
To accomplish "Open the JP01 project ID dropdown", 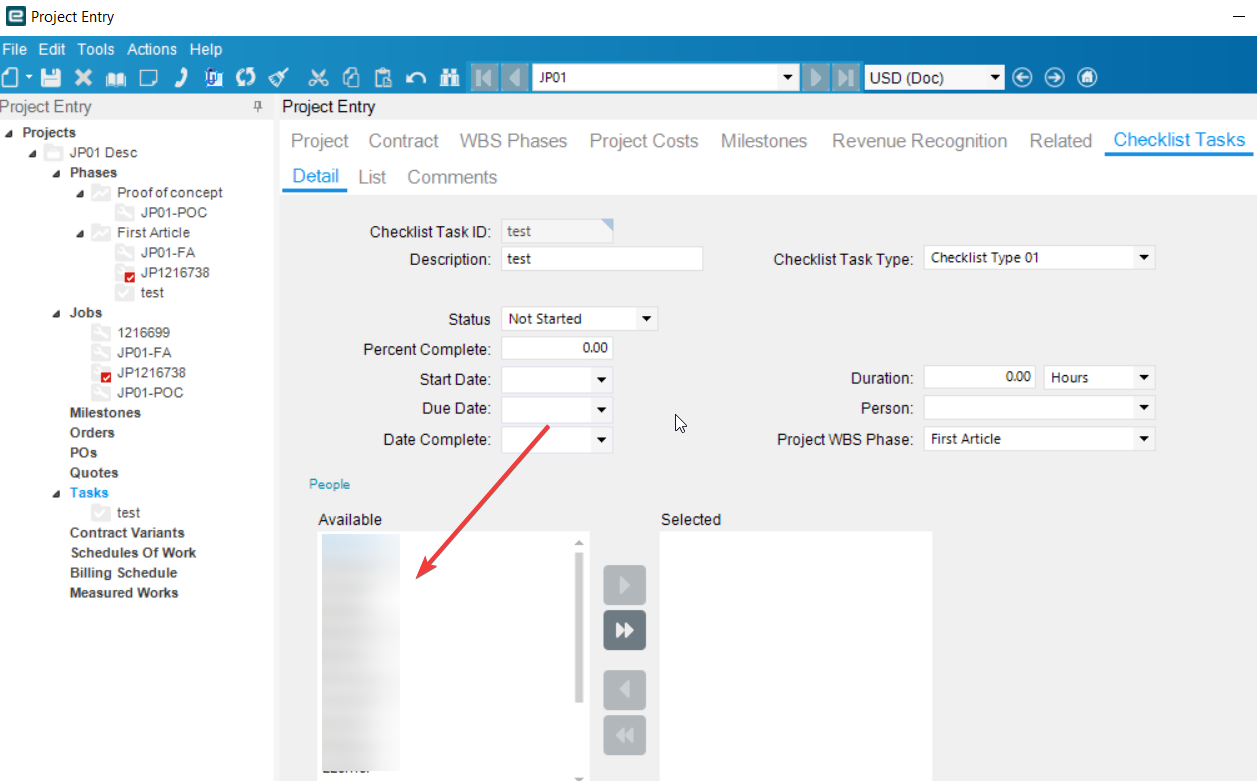I will pos(788,78).
